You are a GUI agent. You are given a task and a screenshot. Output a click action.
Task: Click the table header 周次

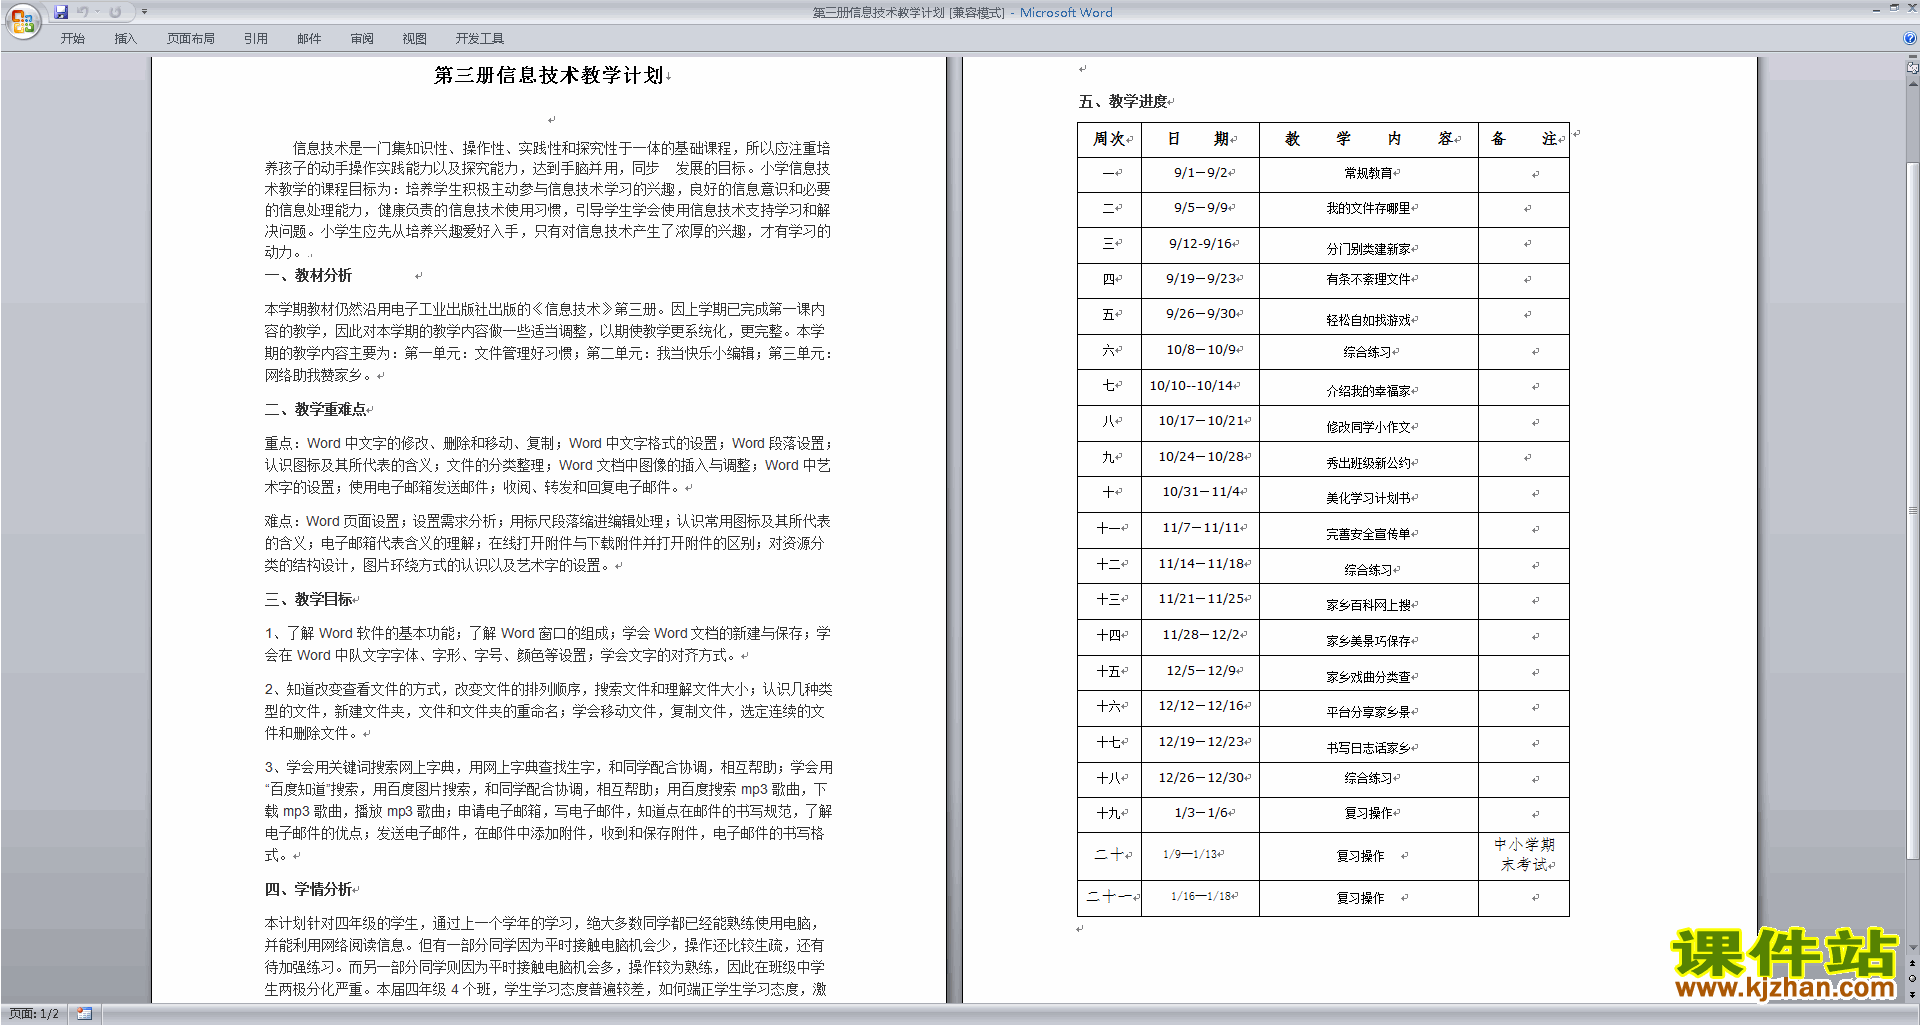(1109, 139)
